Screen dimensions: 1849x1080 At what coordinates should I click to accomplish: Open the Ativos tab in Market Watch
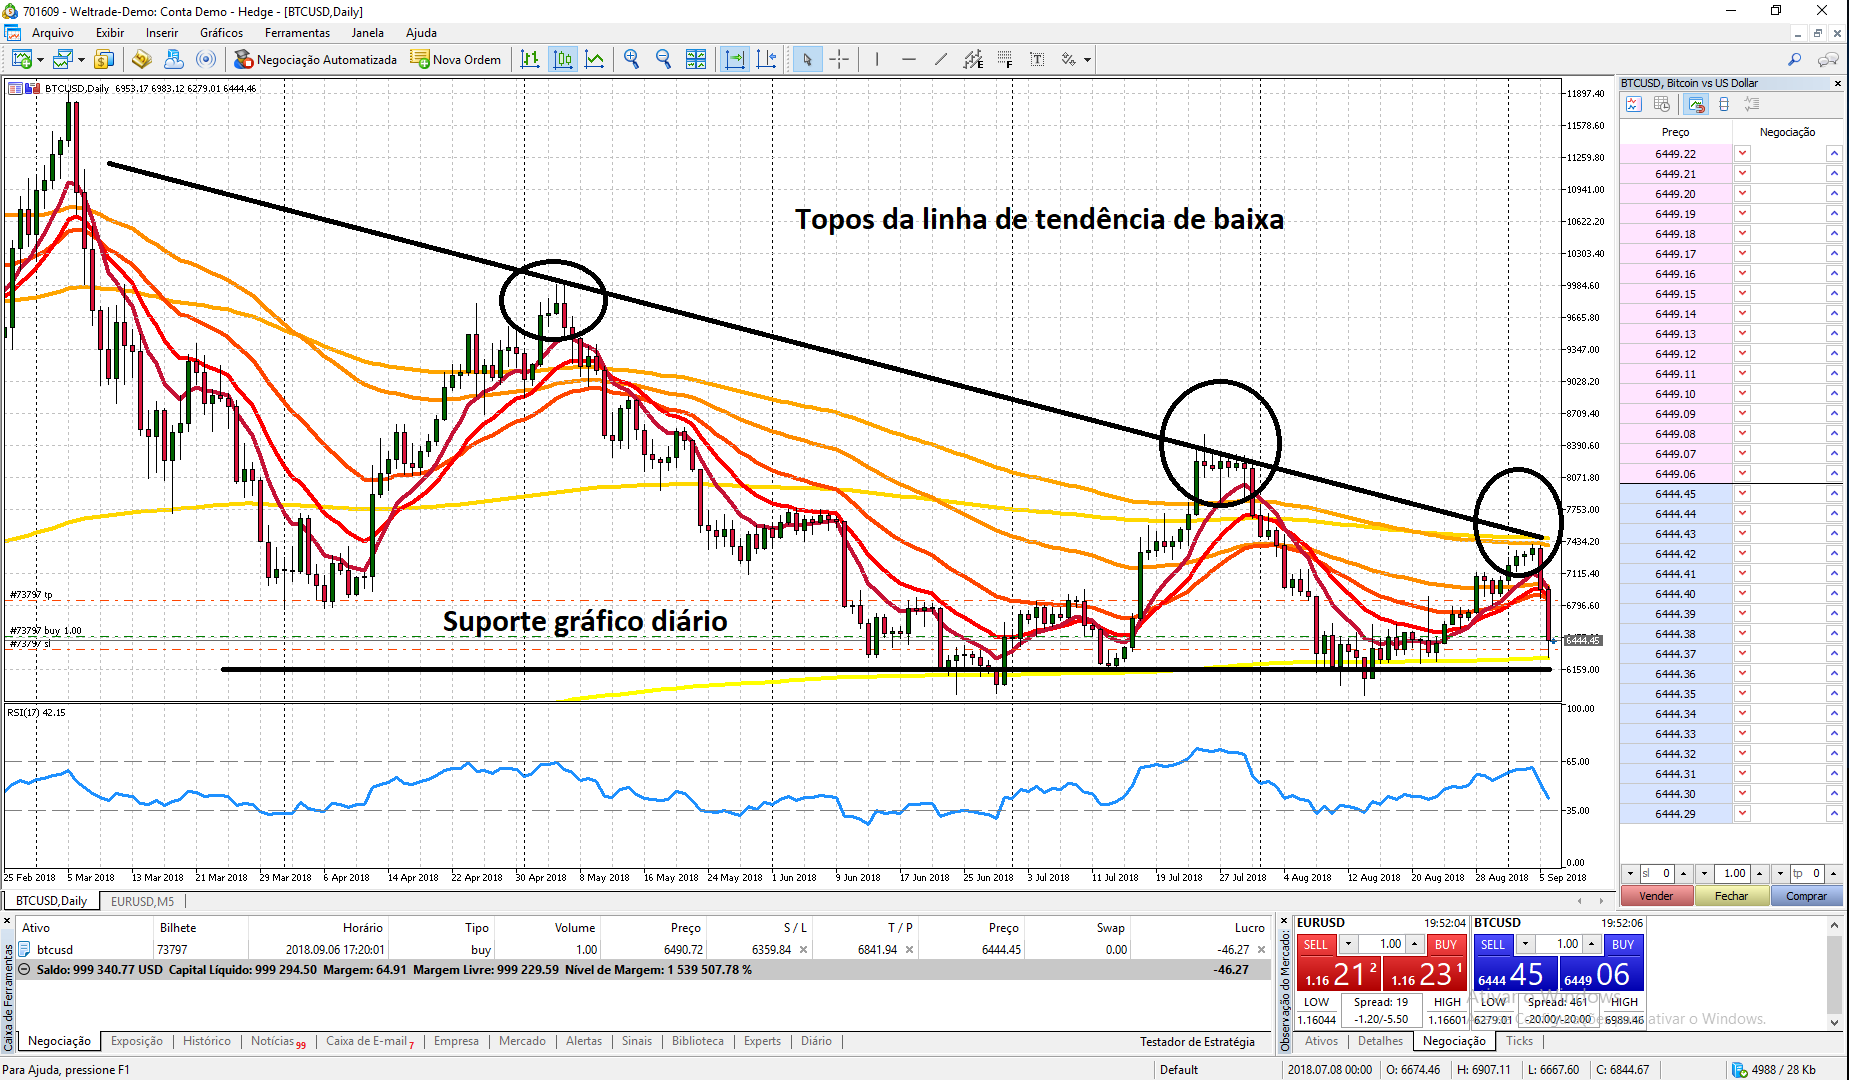[x=1321, y=1041]
